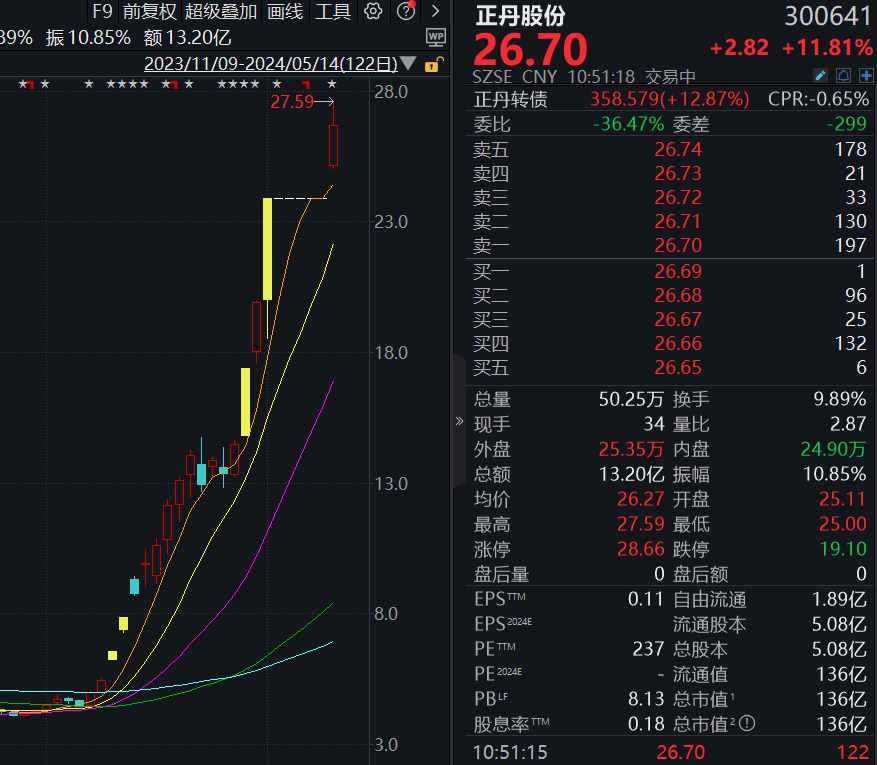Expand more toolbar options with the right chevron
Image resolution: width=877 pixels, height=765 pixels.
[435, 11]
